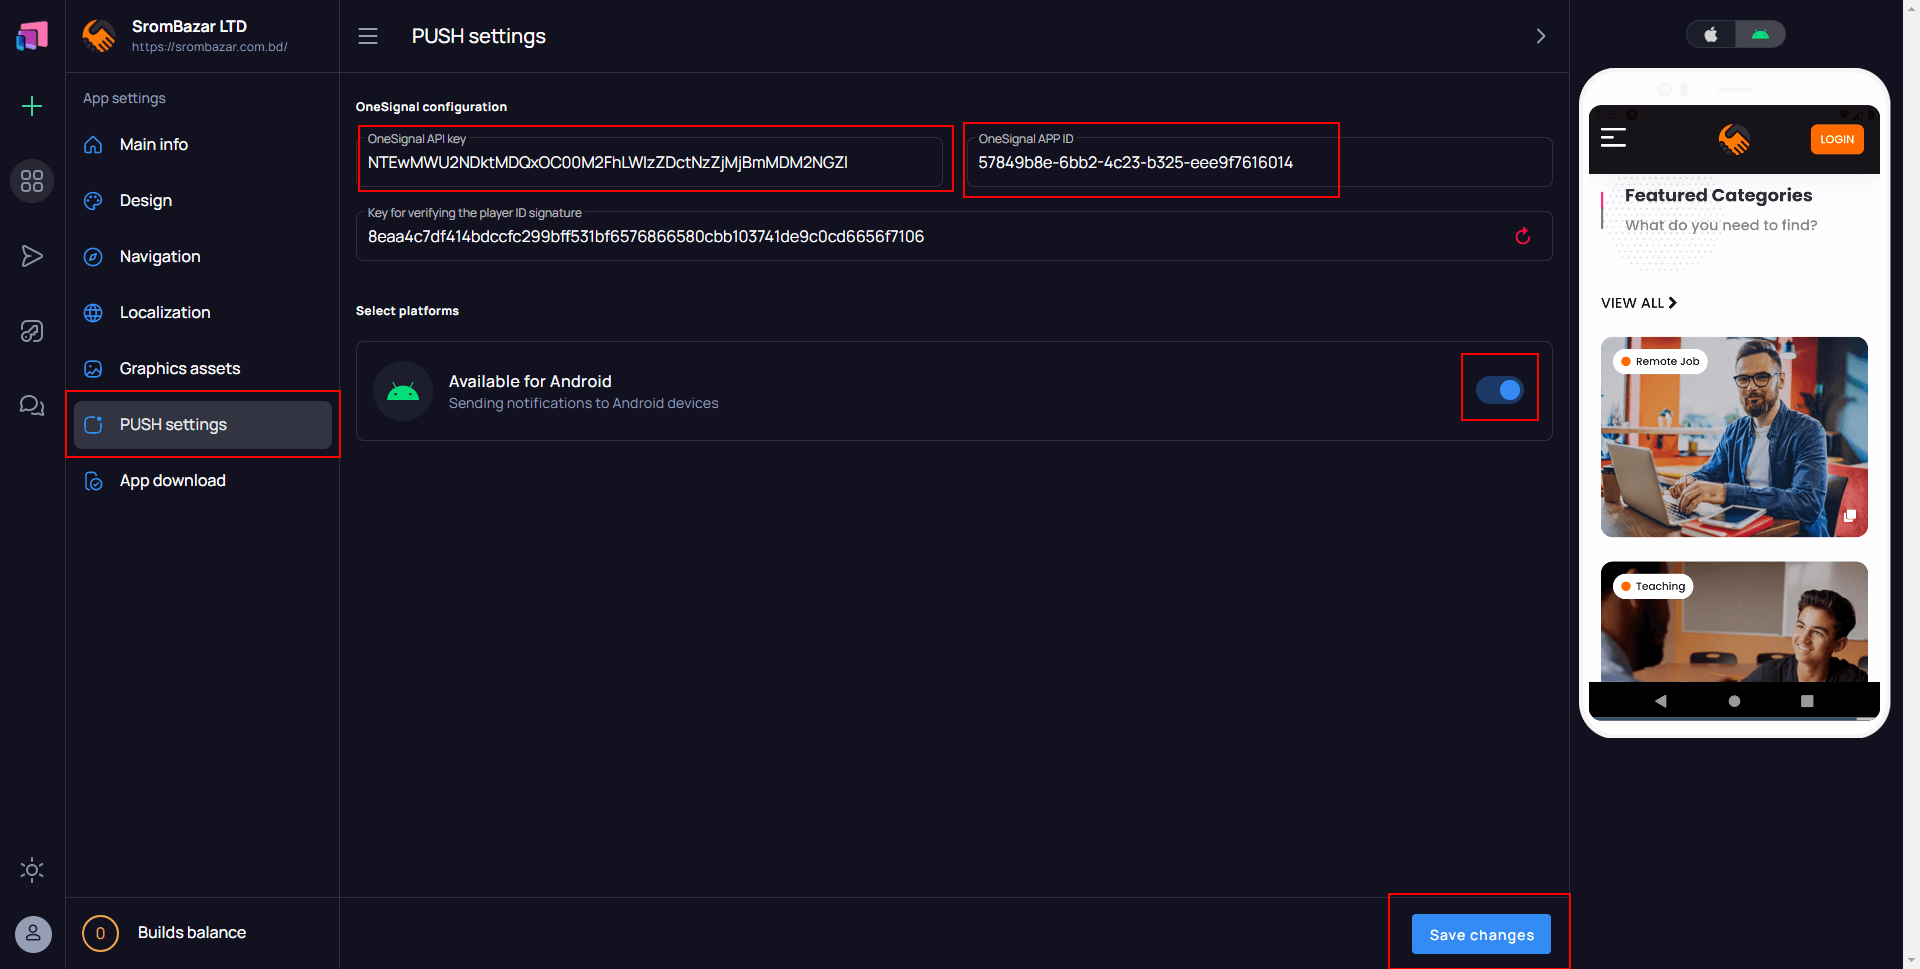Select the Remote Job category thumbnail

(1734, 437)
